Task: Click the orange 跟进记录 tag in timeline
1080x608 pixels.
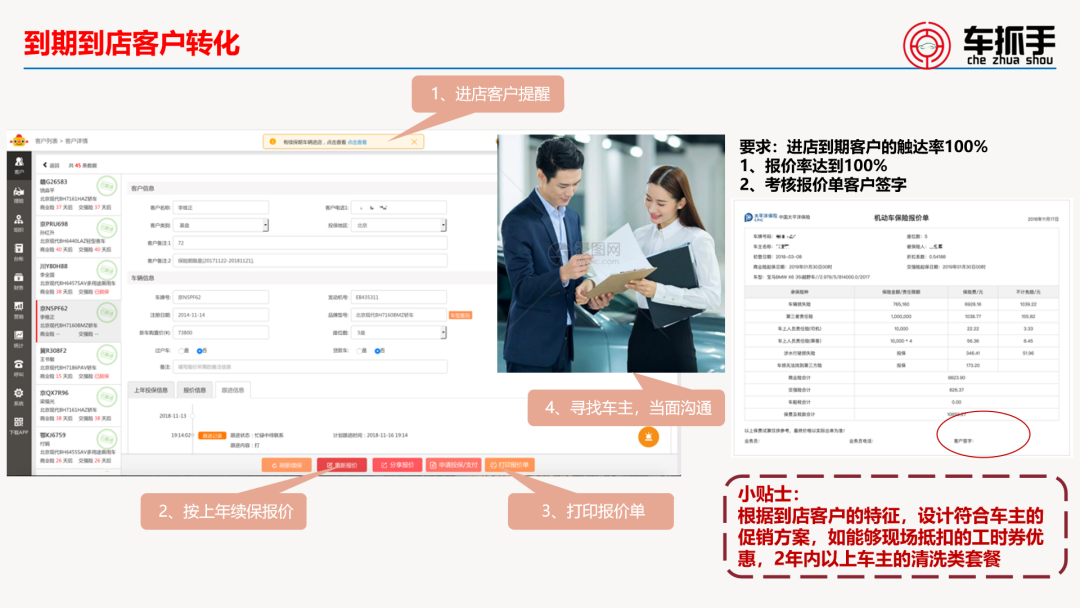Action: pyautogui.click(x=212, y=436)
